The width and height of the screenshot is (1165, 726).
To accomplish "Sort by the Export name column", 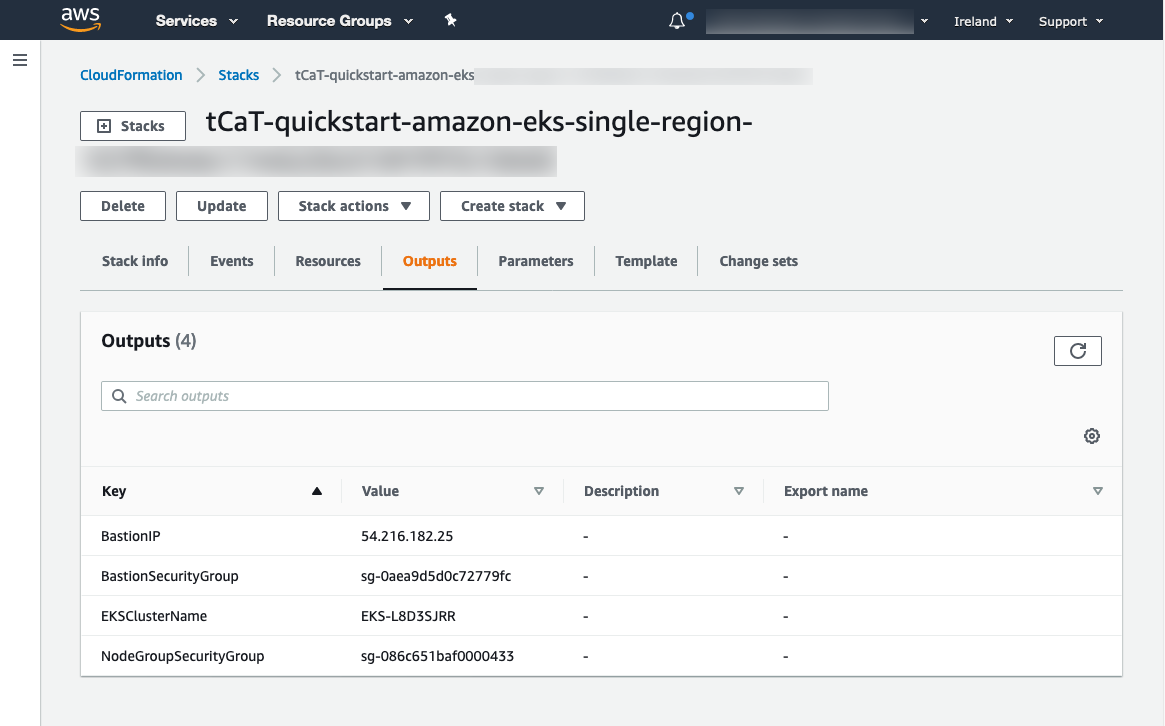I will click(1097, 491).
